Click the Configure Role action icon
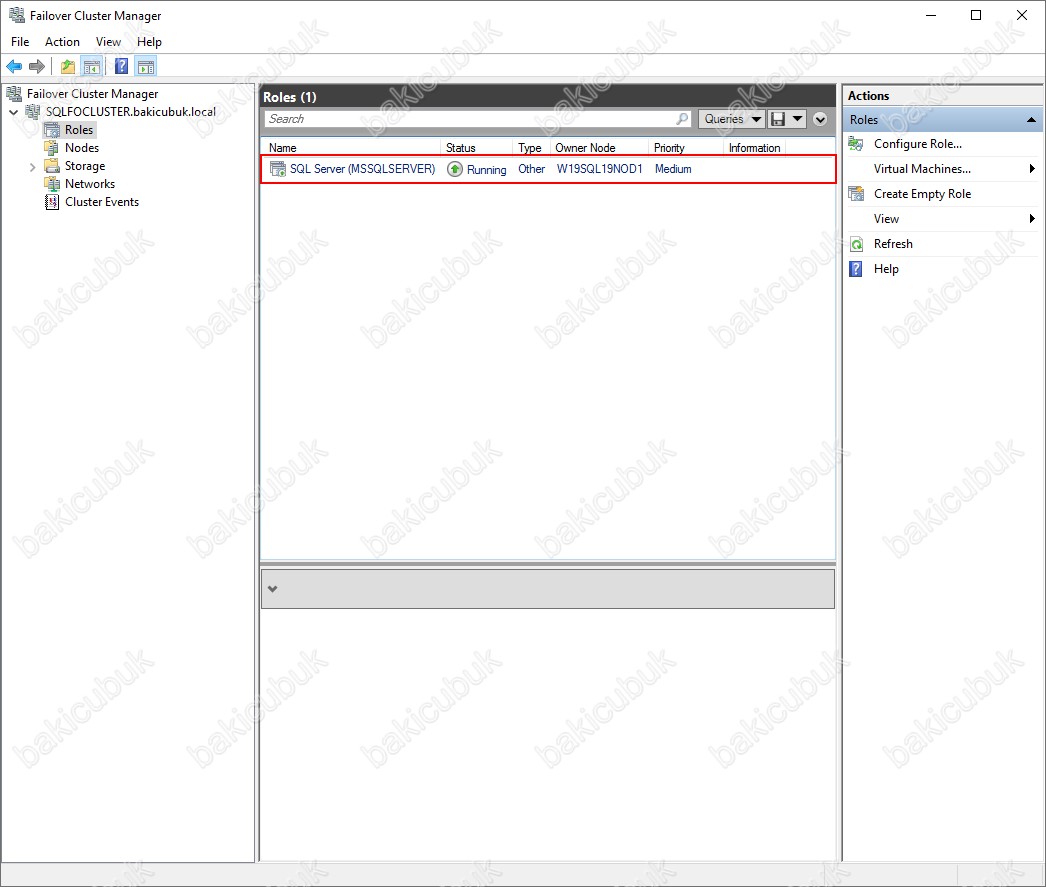Image resolution: width=1046 pixels, height=887 pixels. [856, 143]
